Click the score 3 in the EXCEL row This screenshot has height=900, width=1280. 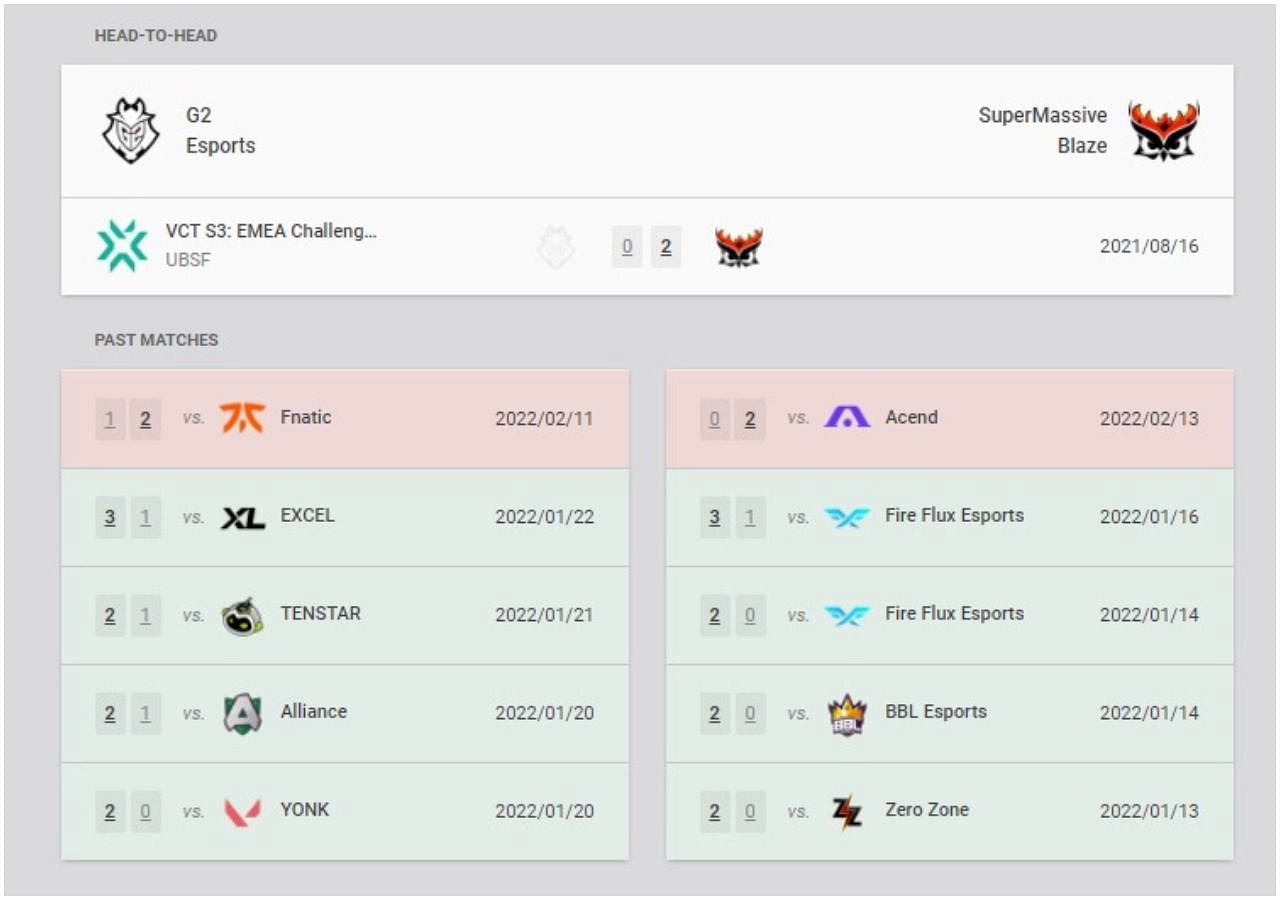pos(110,518)
